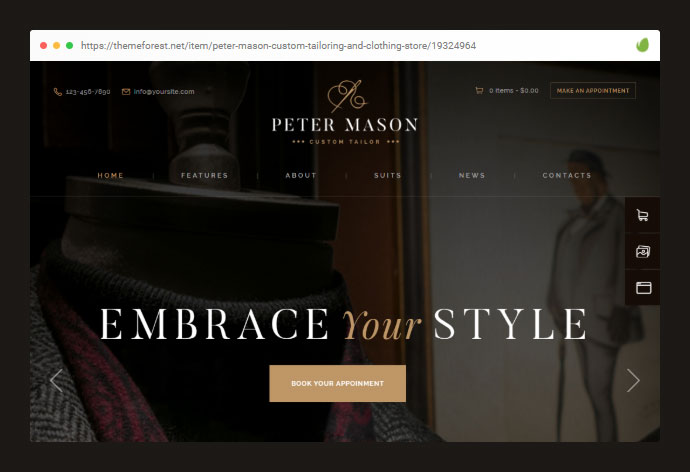Click the phone icon beside 123-456-7890

pyautogui.click(x=58, y=91)
